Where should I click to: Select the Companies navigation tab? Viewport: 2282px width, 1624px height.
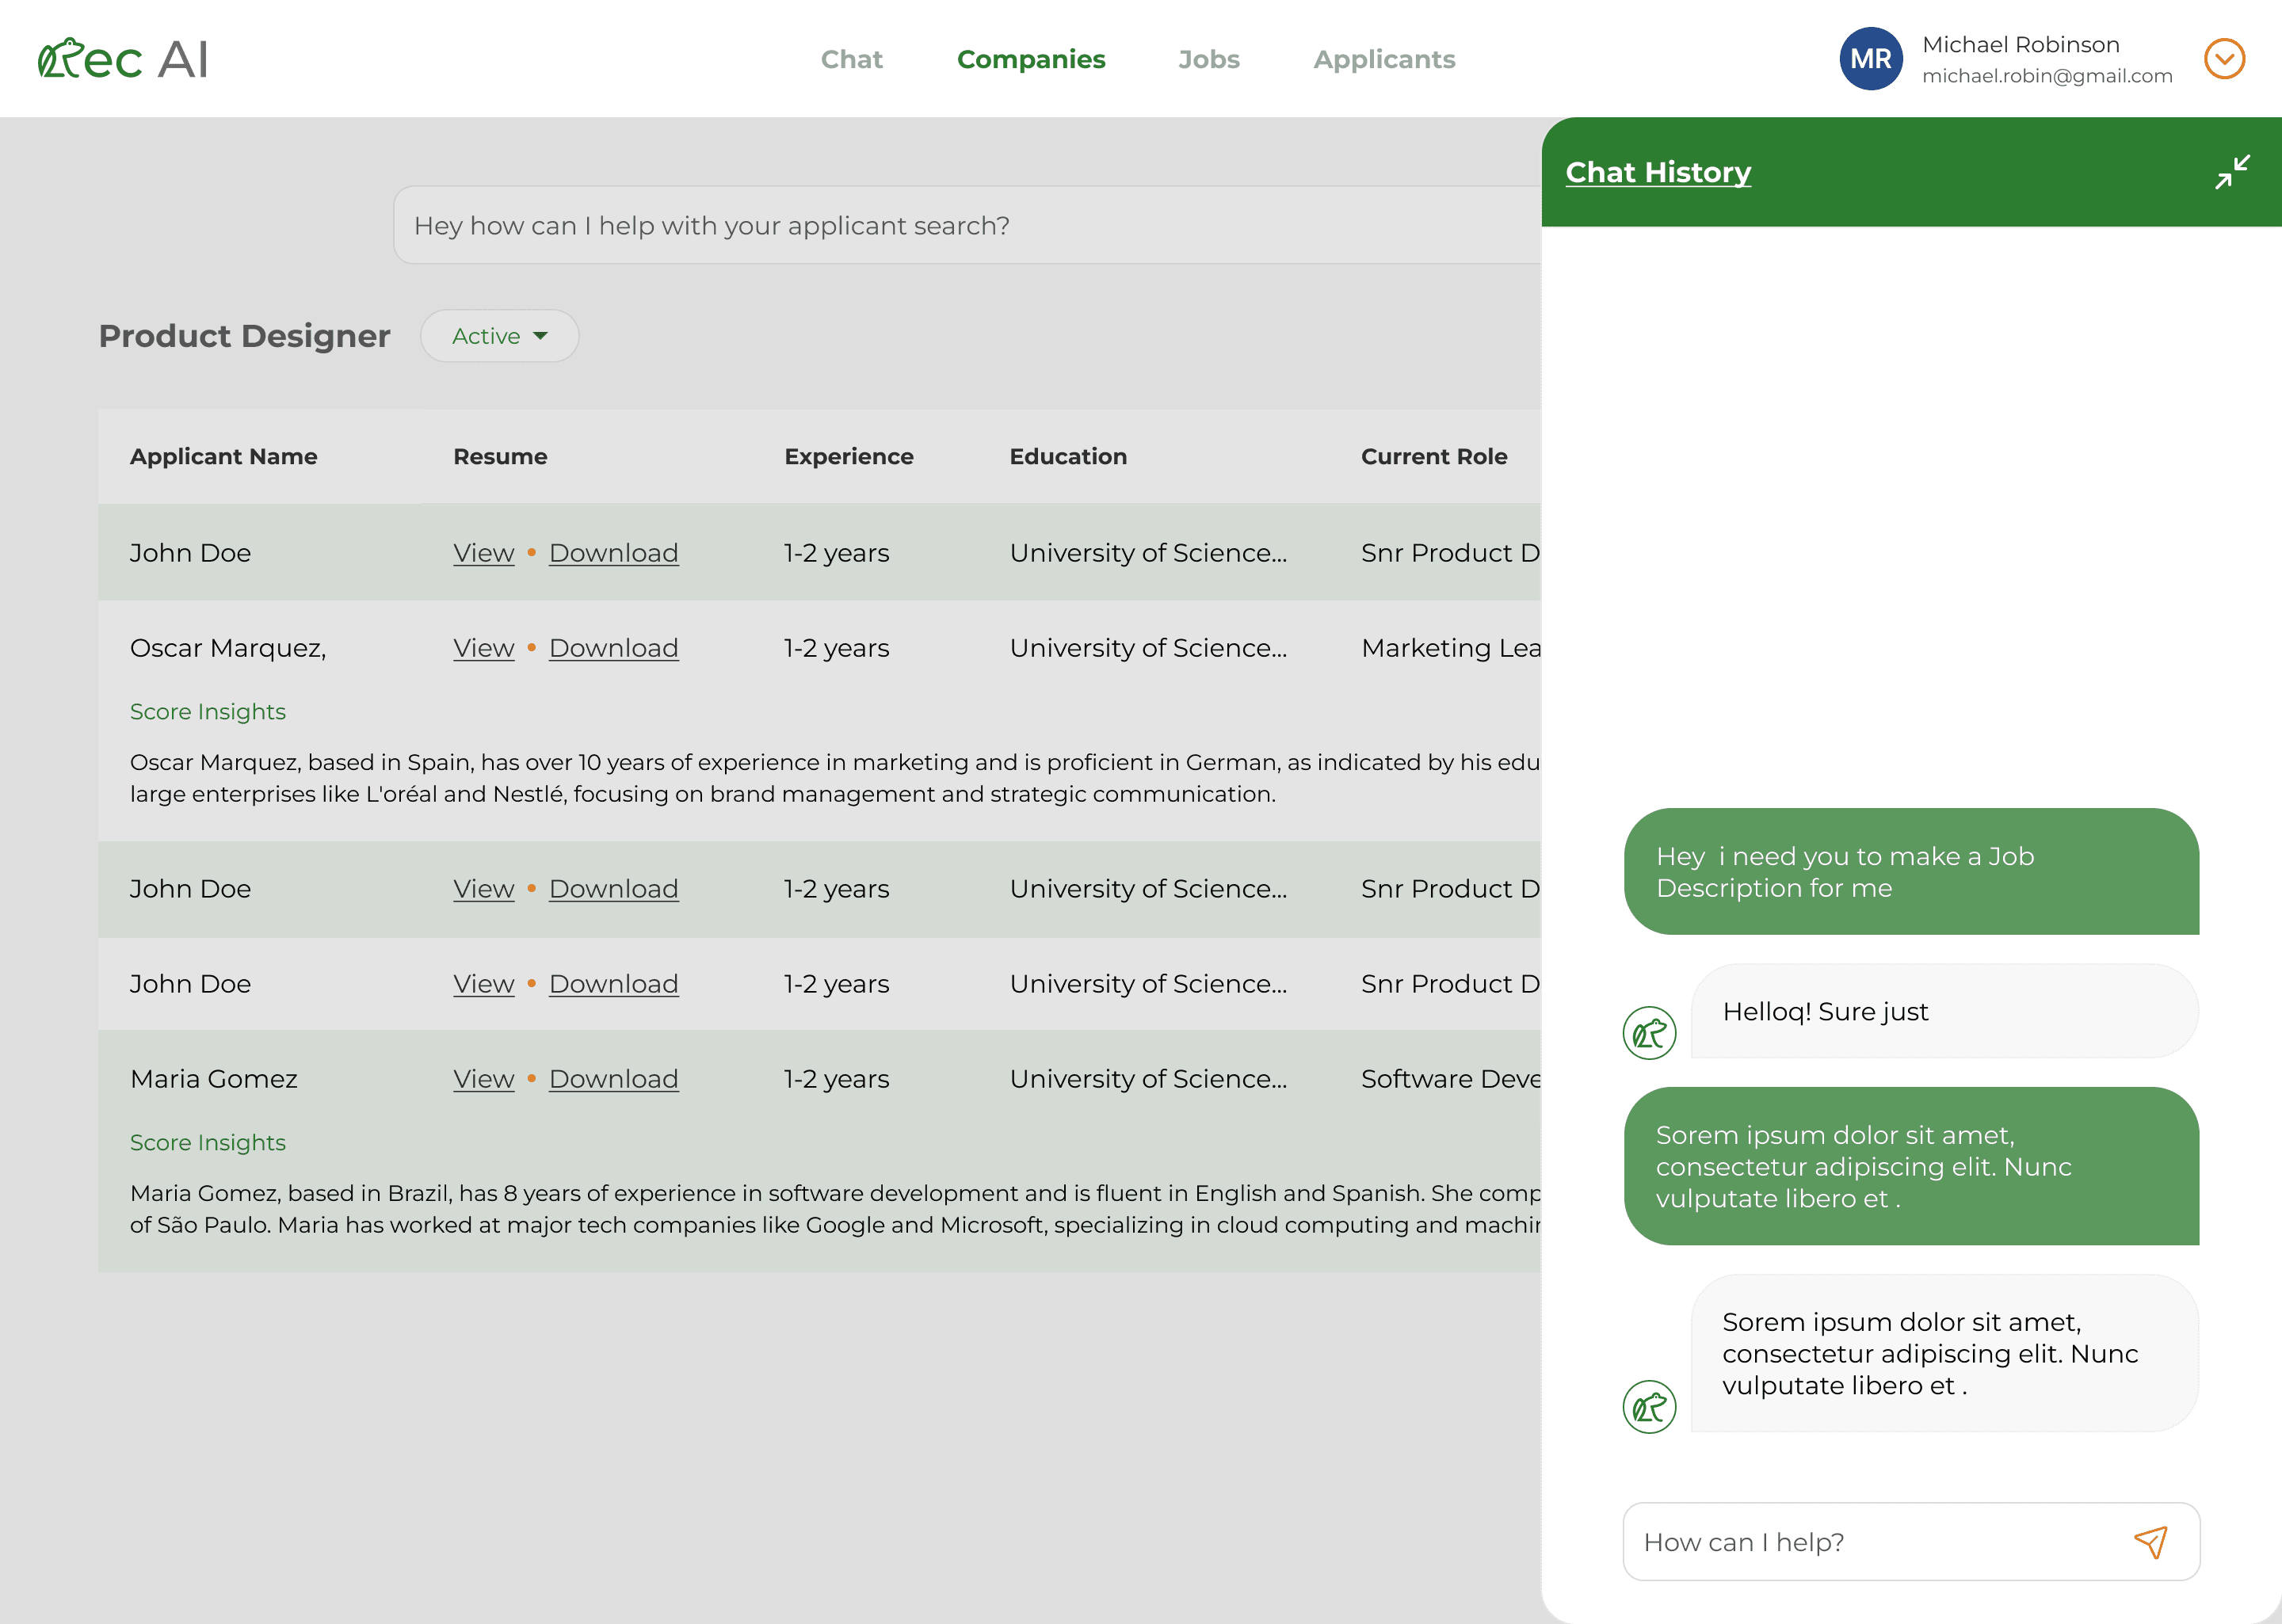point(1031,59)
